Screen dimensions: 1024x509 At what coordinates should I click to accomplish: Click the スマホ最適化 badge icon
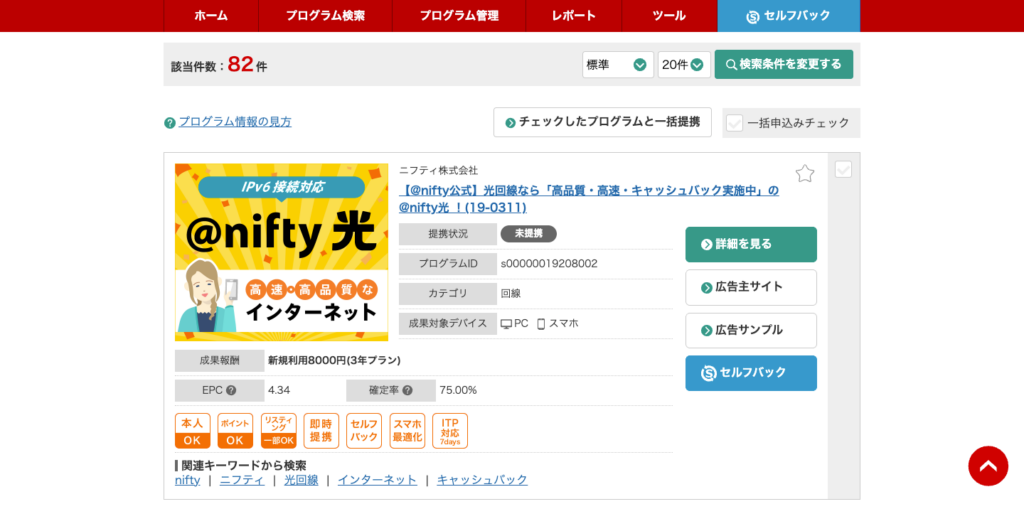(408, 431)
